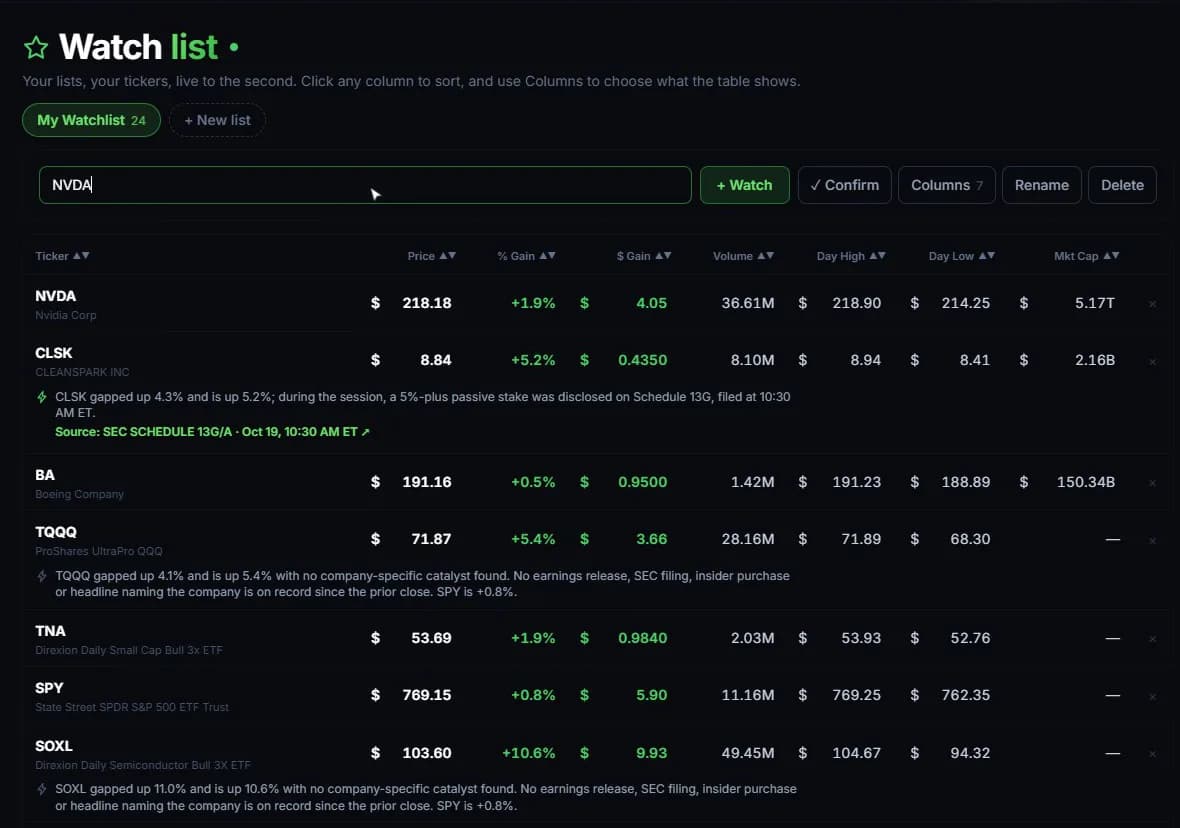Click SPY day low 762.35
Screen dimensions: 1180x828
(x=966, y=695)
